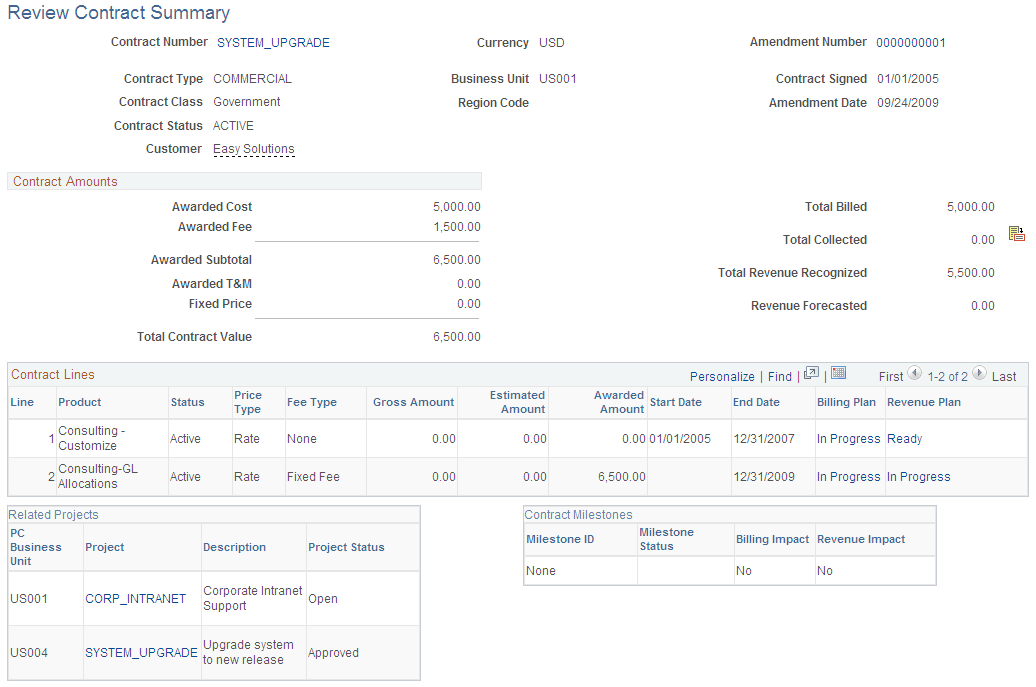Open the In Progress revenue plan for line 2
Viewport: 1036px width, 687px height.
[918, 477]
